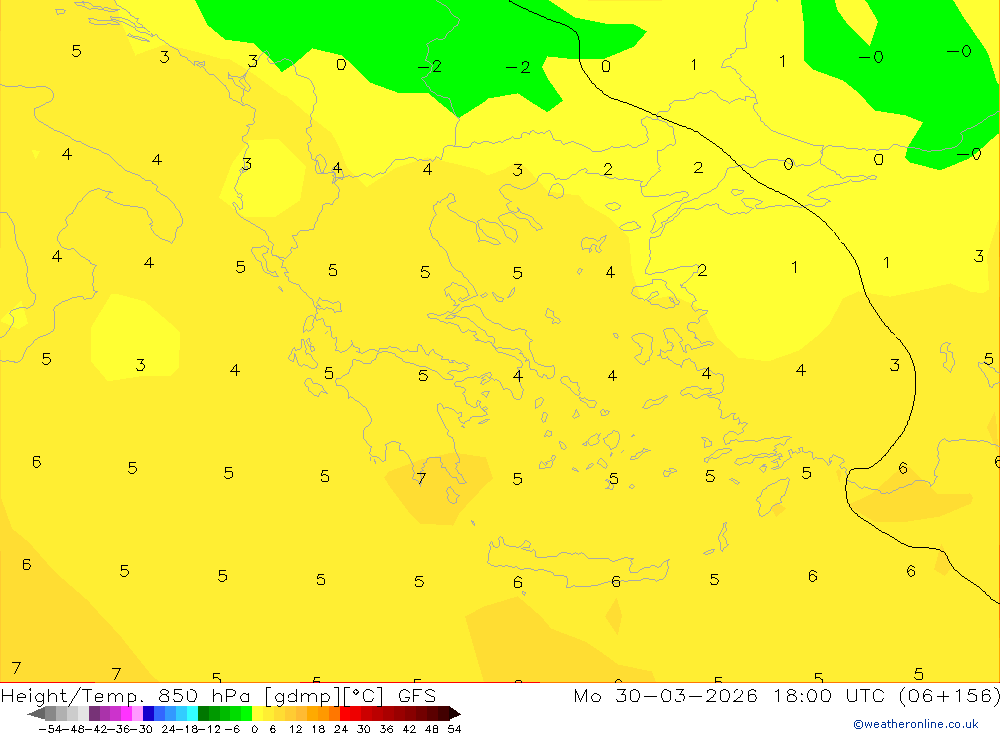1000x733 pixels.
Task: Click the '-54' legend scale label
Action: 51,729
